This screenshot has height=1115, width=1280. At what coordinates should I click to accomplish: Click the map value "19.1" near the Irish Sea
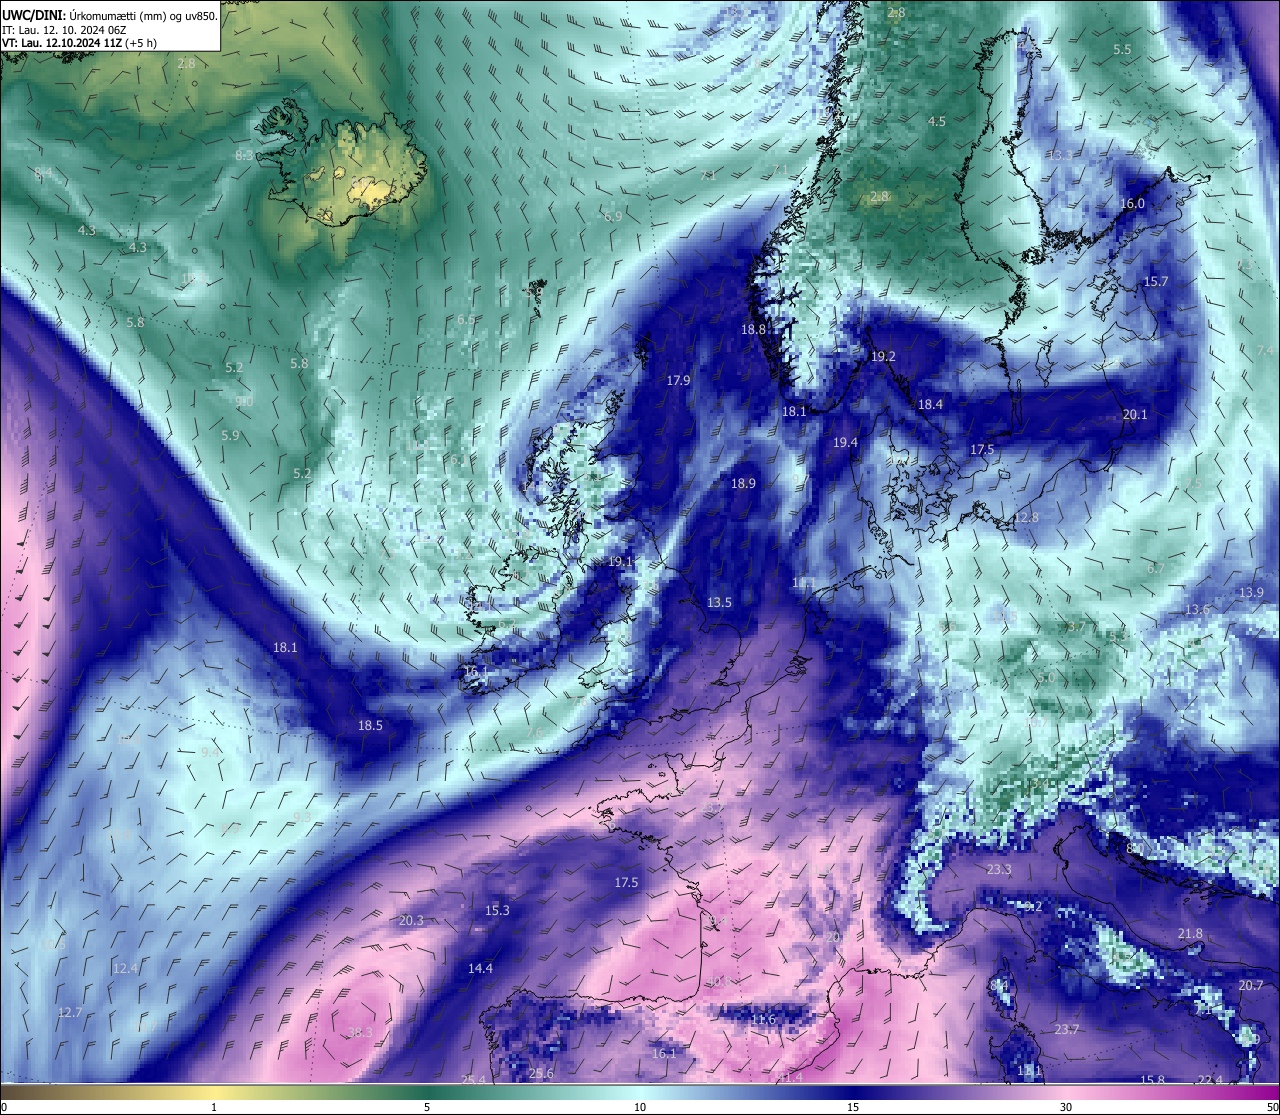[620, 562]
